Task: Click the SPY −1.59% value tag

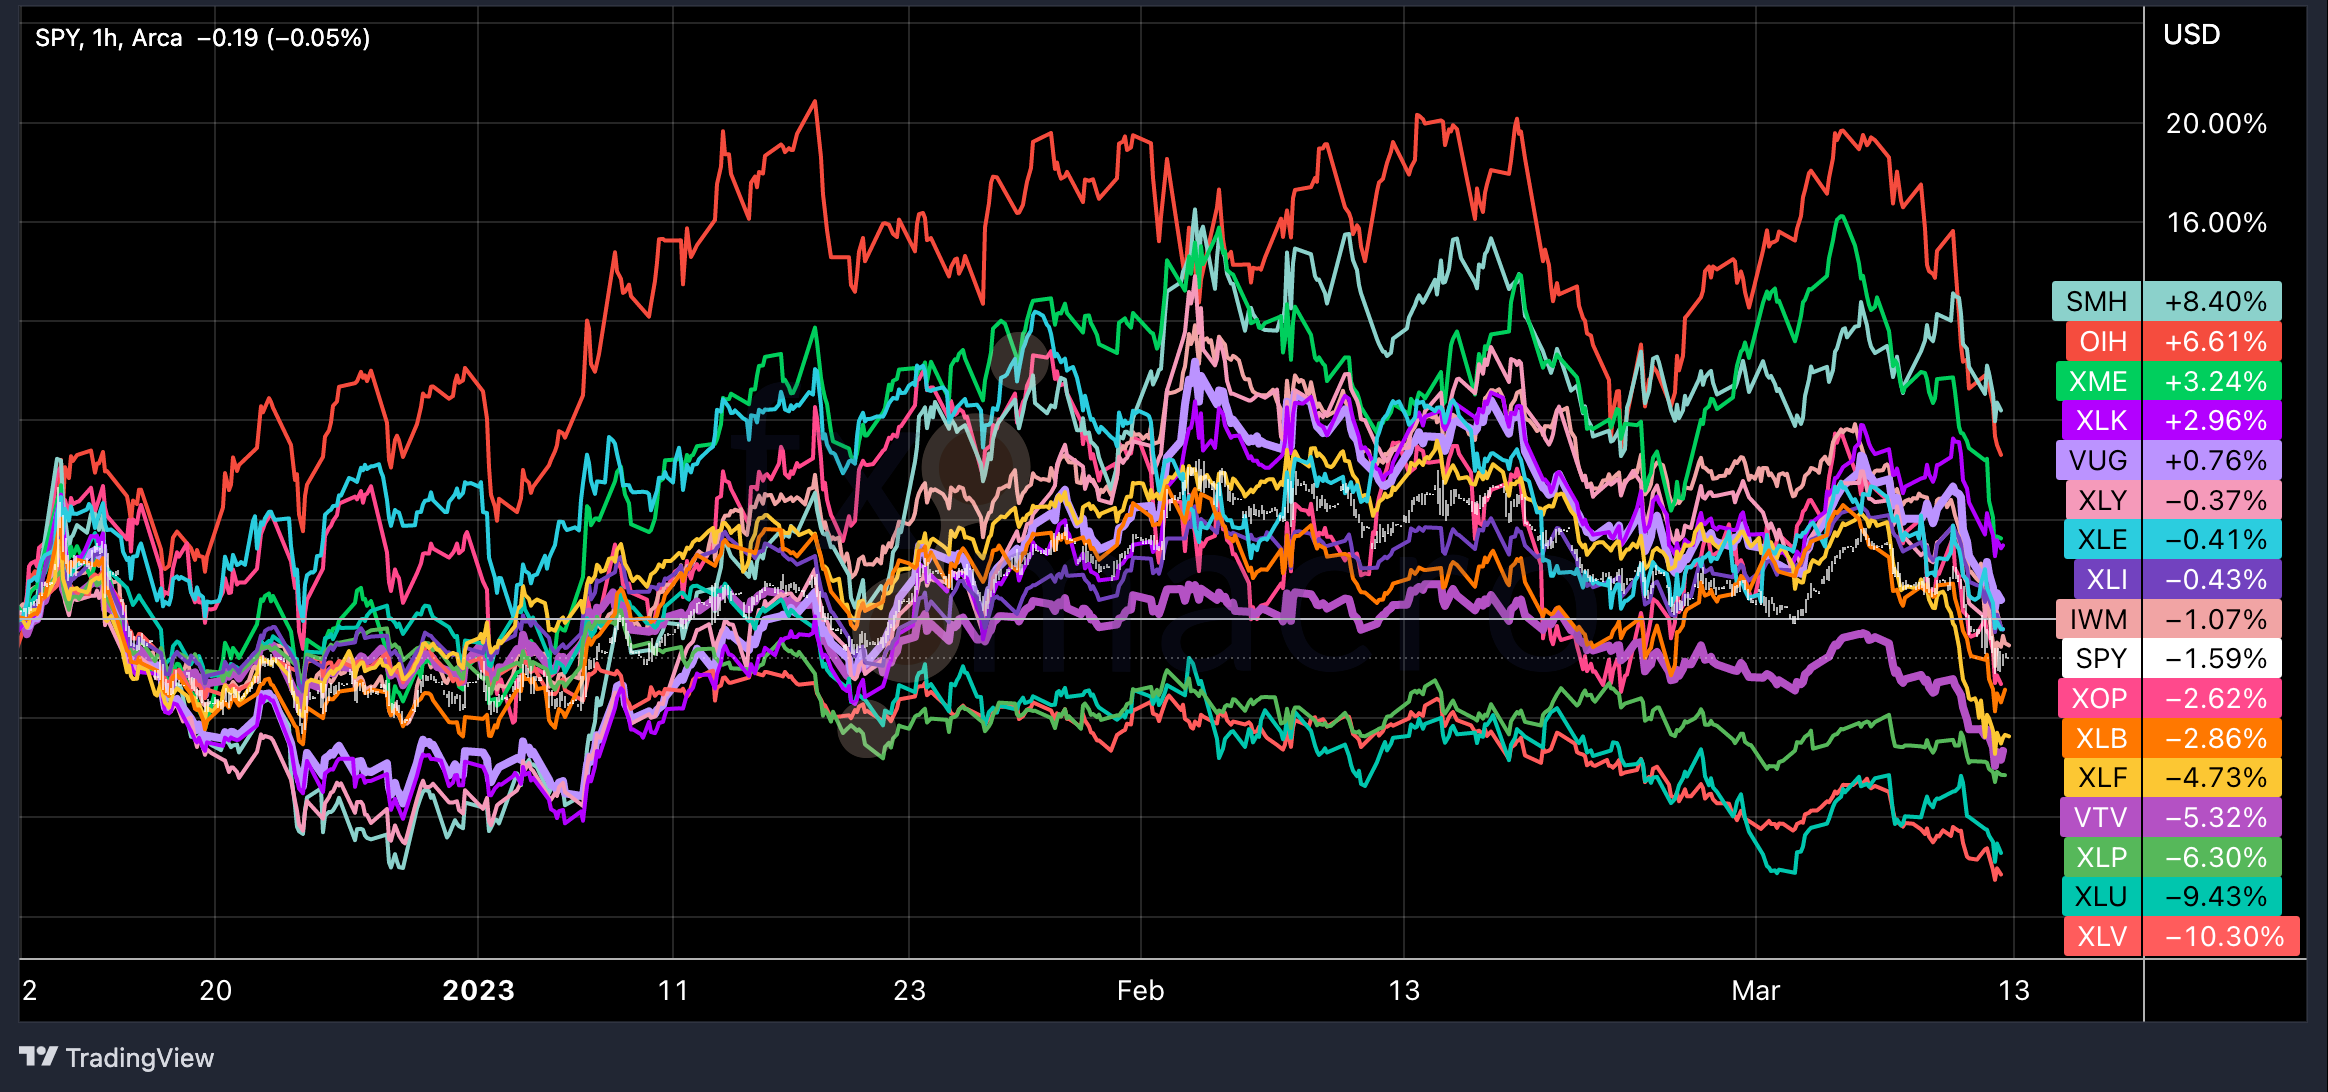Action: point(2212,658)
